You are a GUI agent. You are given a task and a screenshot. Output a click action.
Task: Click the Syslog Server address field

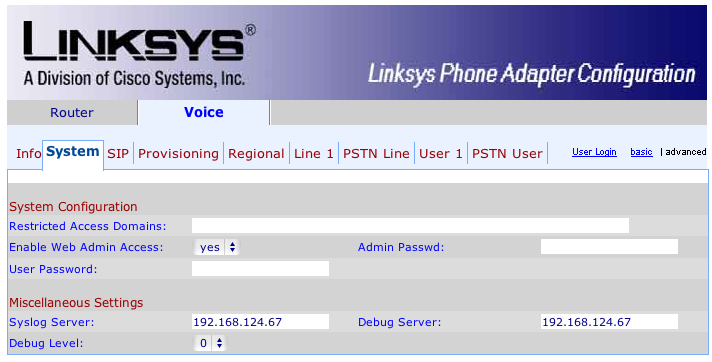(260, 322)
